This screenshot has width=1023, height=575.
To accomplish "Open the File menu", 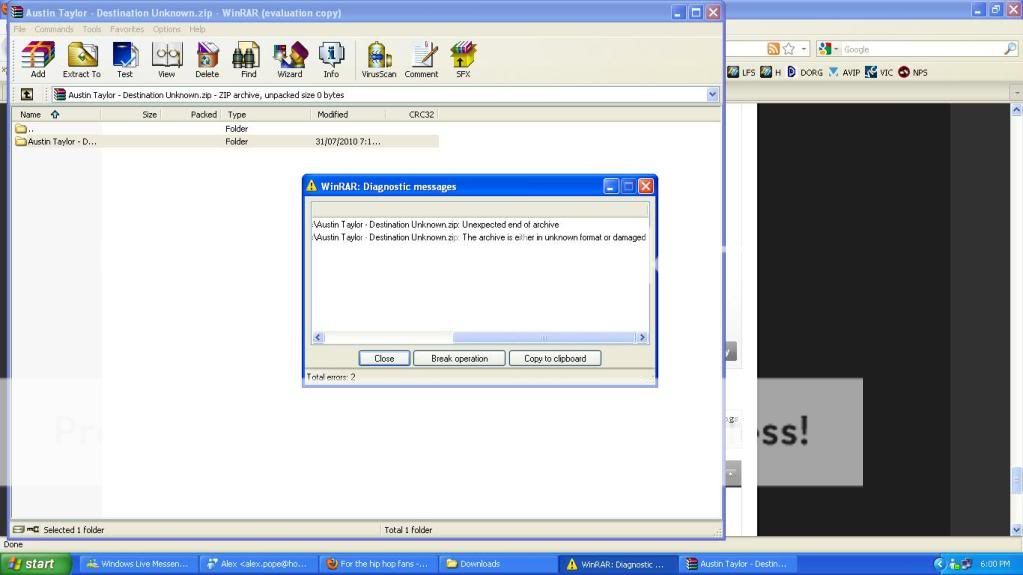I will 20,29.
